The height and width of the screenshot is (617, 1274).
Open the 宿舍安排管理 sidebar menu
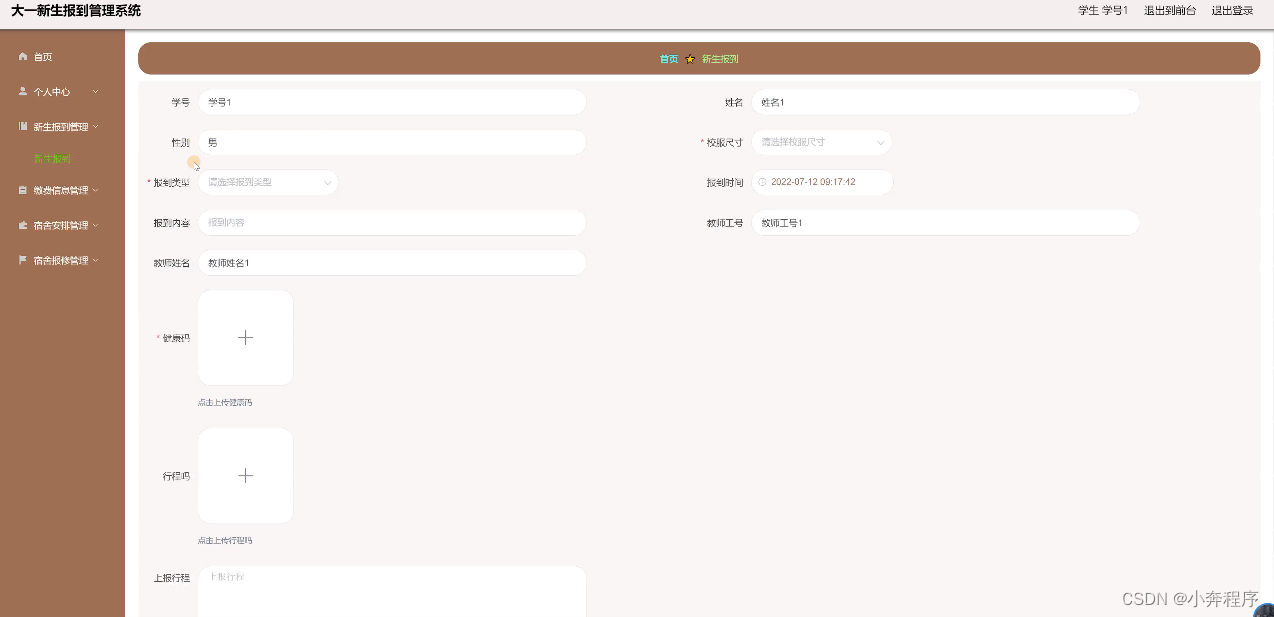(62, 225)
